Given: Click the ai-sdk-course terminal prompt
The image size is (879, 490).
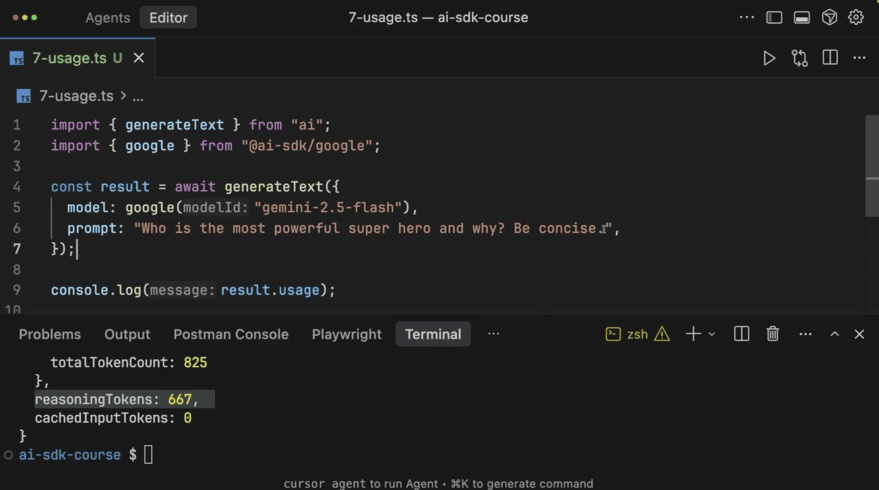Looking at the screenshot, I should [x=70, y=455].
